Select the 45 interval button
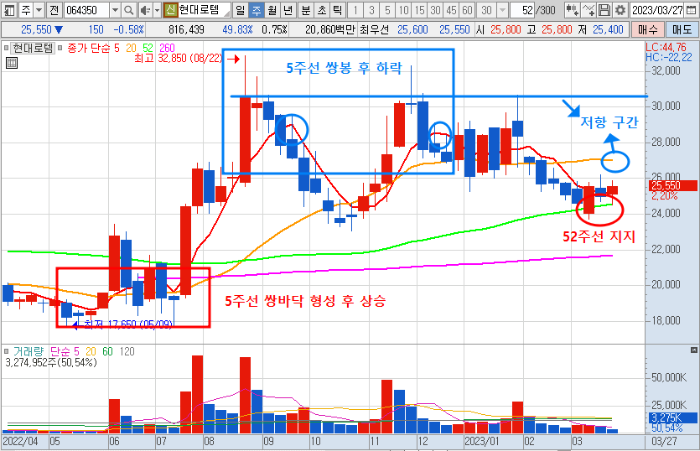Viewport: 700px width, 451px height. click(451, 9)
